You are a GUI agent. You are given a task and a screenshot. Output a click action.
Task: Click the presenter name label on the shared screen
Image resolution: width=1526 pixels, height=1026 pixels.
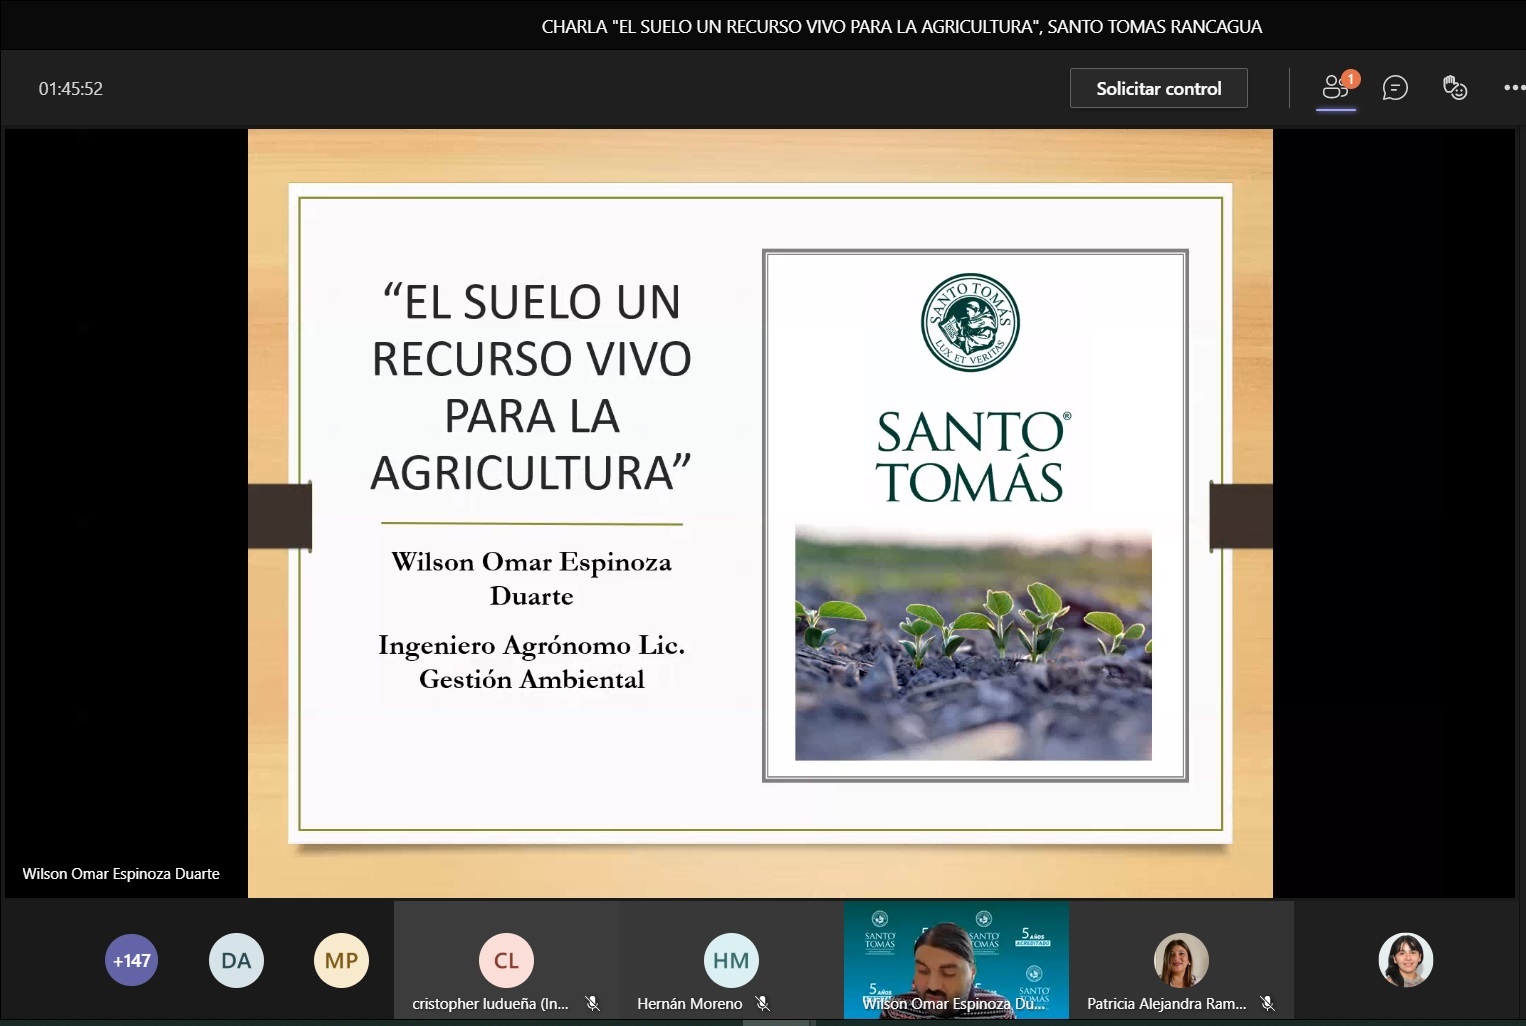click(121, 873)
